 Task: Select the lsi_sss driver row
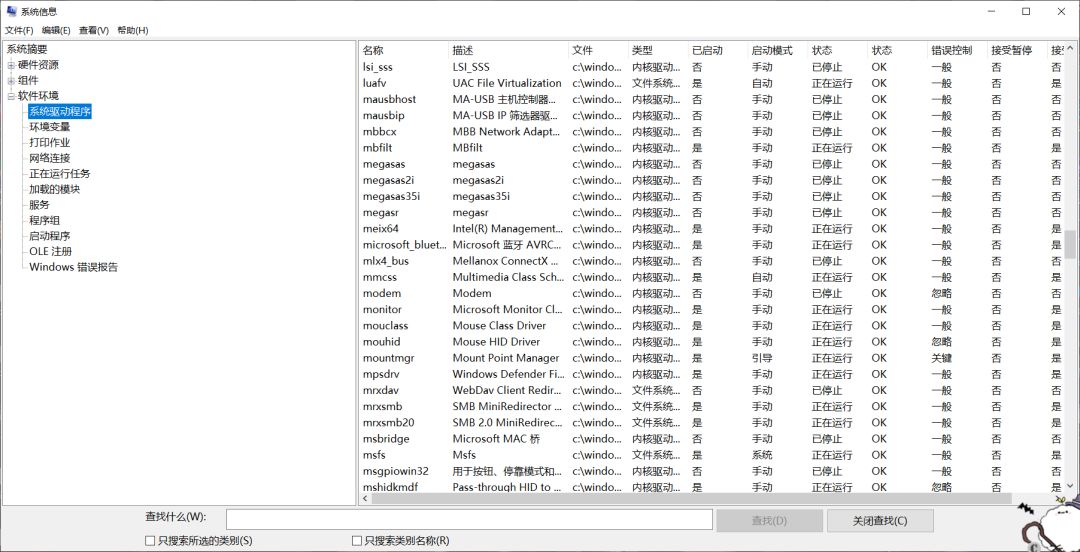click(x=712, y=67)
